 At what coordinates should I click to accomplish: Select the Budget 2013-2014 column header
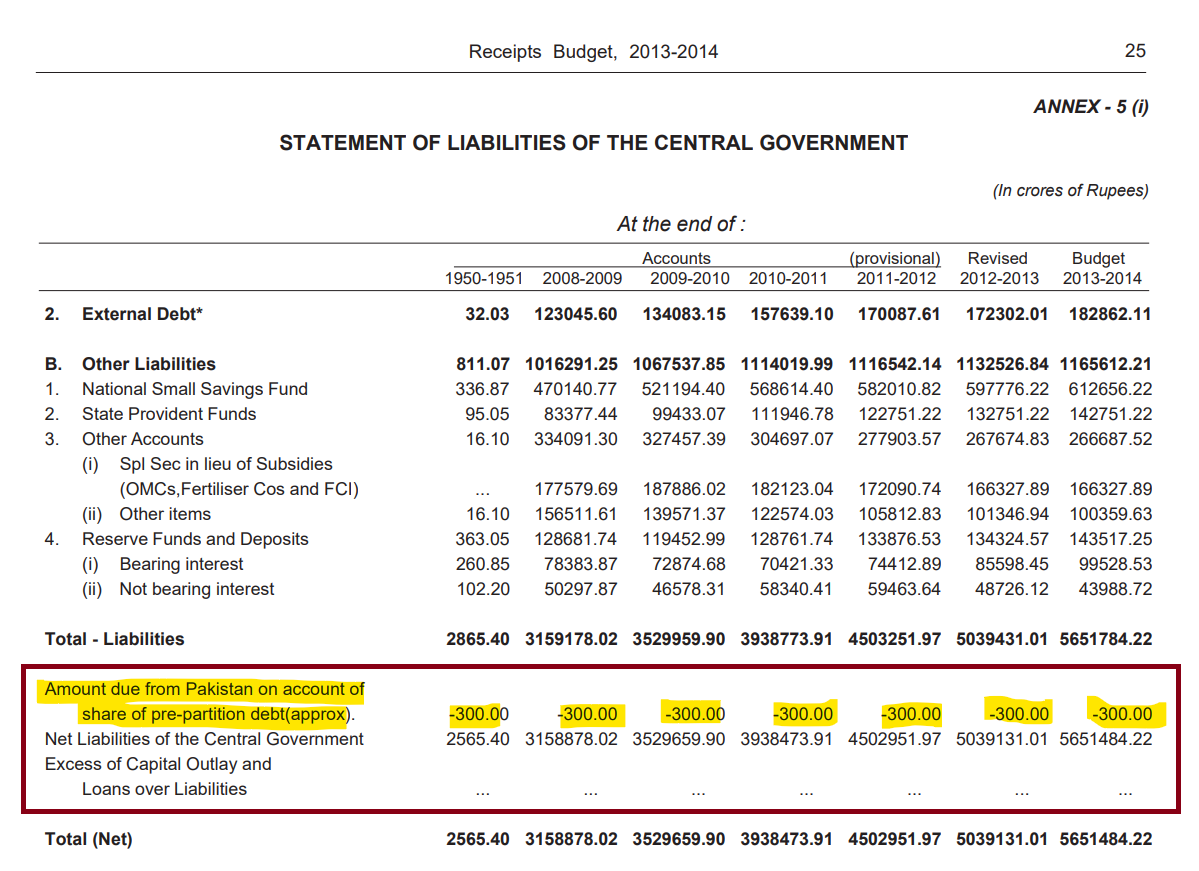(1101, 268)
